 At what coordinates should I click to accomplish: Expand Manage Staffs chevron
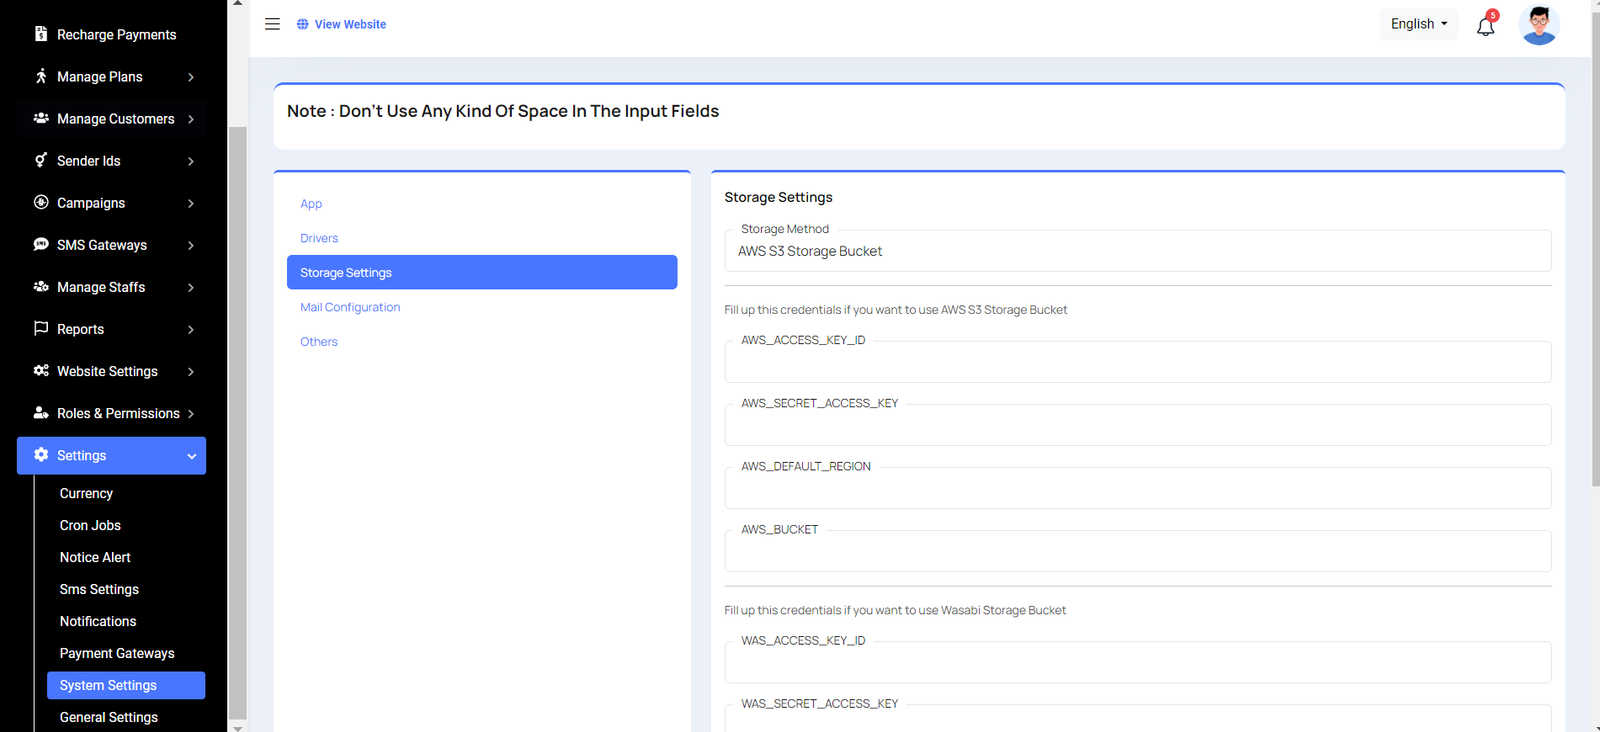click(191, 287)
